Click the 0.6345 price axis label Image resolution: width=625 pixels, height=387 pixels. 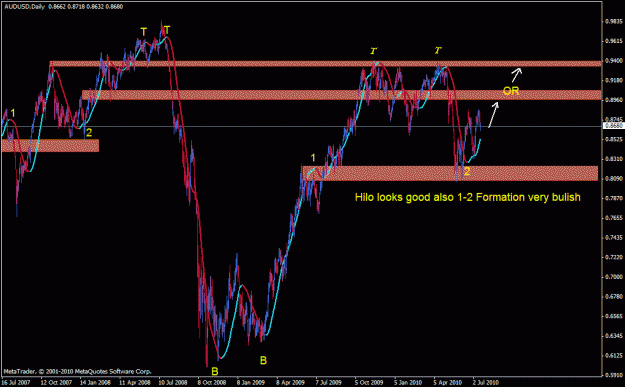coord(614,336)
